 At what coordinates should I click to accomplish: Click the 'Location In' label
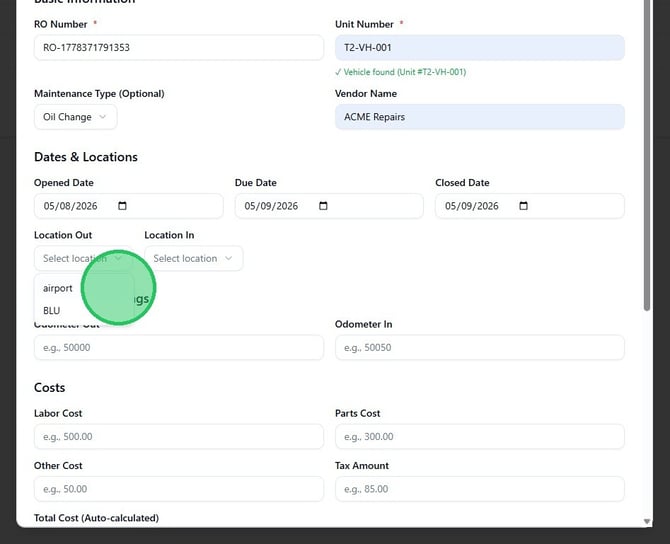click(x=169, y=235)
